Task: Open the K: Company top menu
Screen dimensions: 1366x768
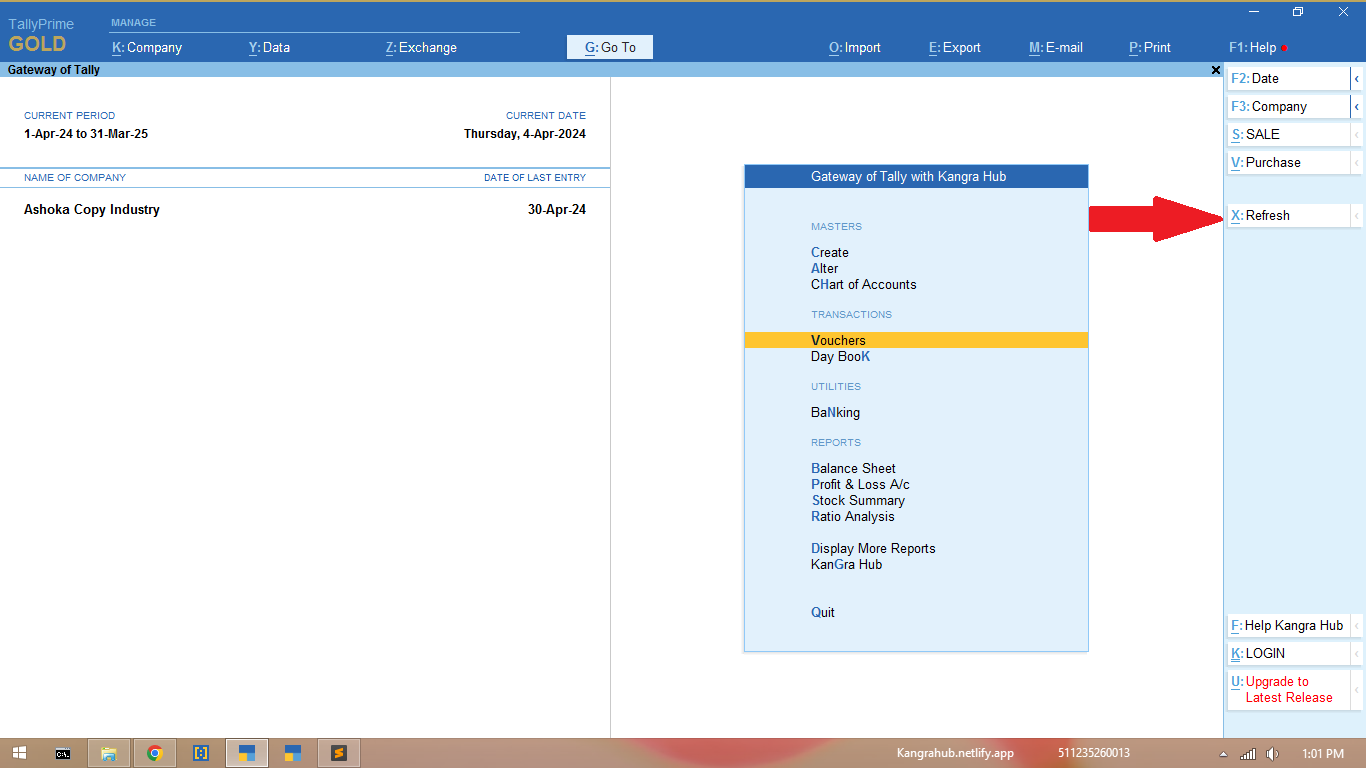Action: 147,47
